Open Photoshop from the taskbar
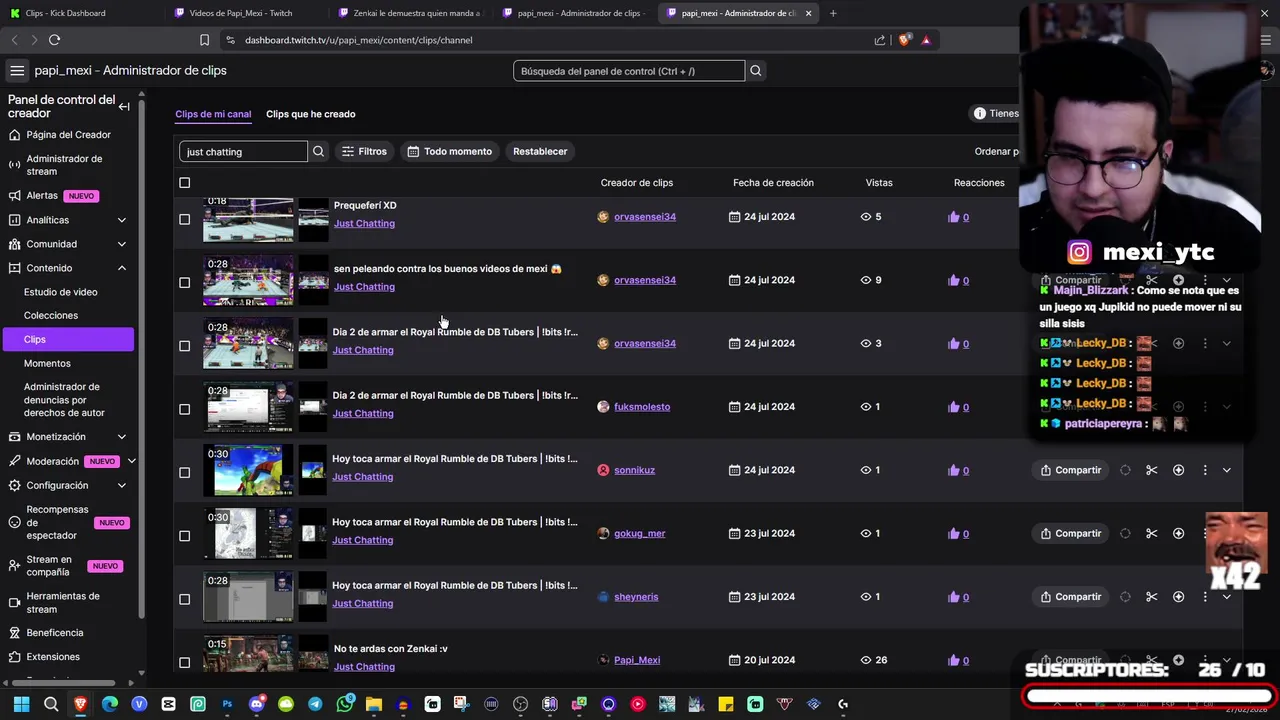Viewport: 1280px width, 720px height. pos(227,704)
